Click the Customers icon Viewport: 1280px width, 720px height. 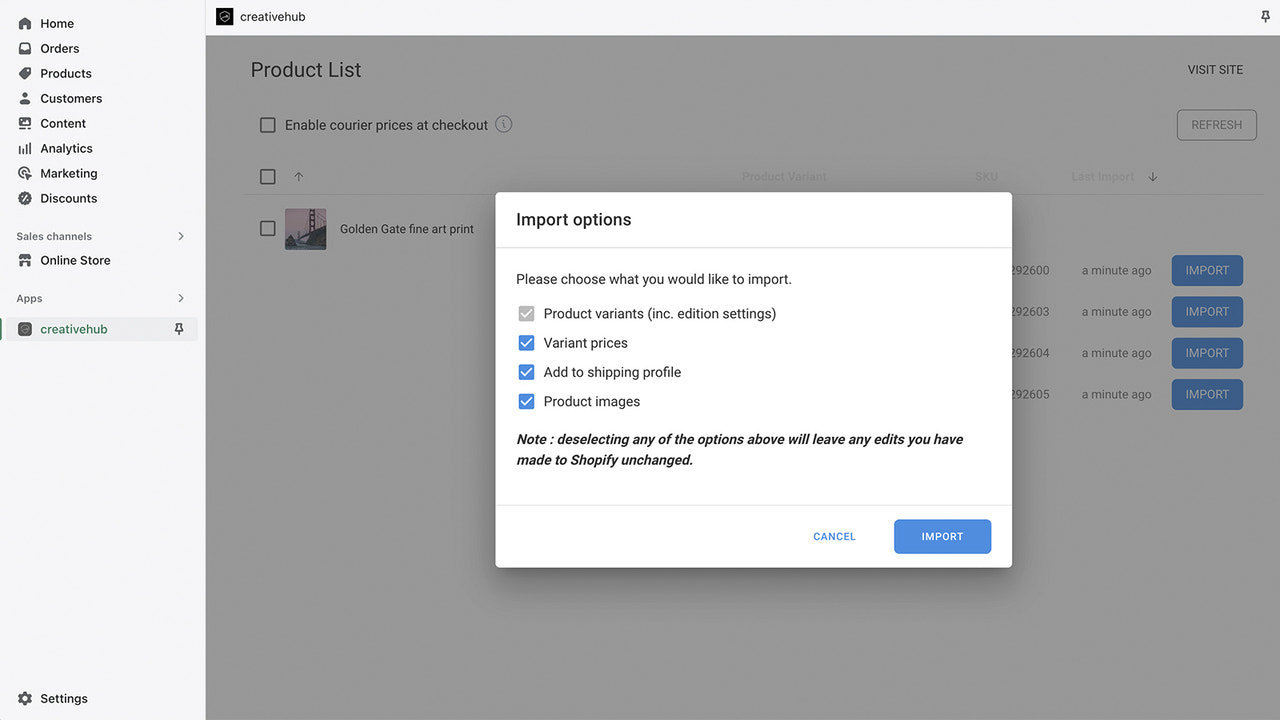(x=24, y=98)
